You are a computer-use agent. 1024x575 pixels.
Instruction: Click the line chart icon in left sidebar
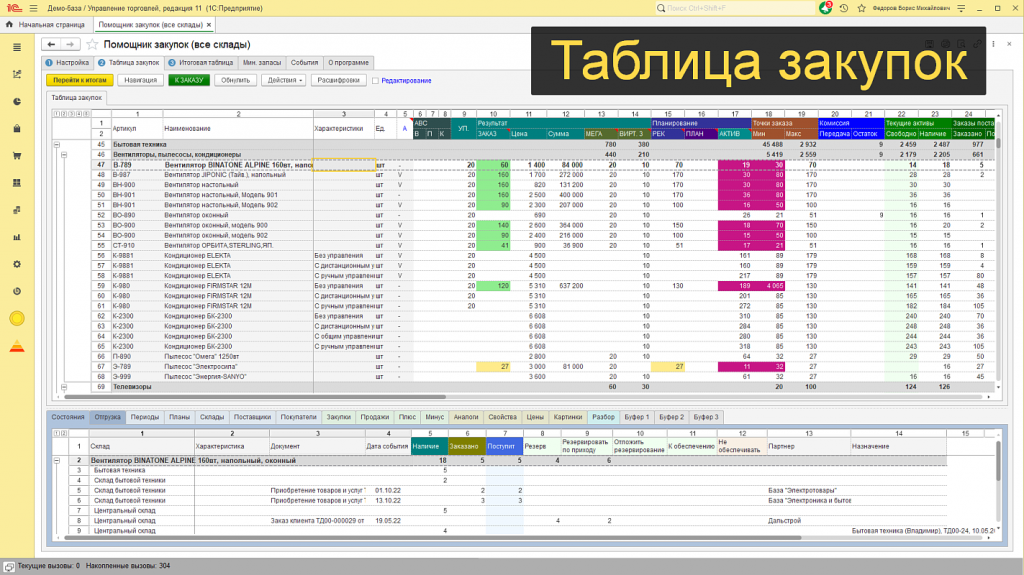(x=17, y=74)
